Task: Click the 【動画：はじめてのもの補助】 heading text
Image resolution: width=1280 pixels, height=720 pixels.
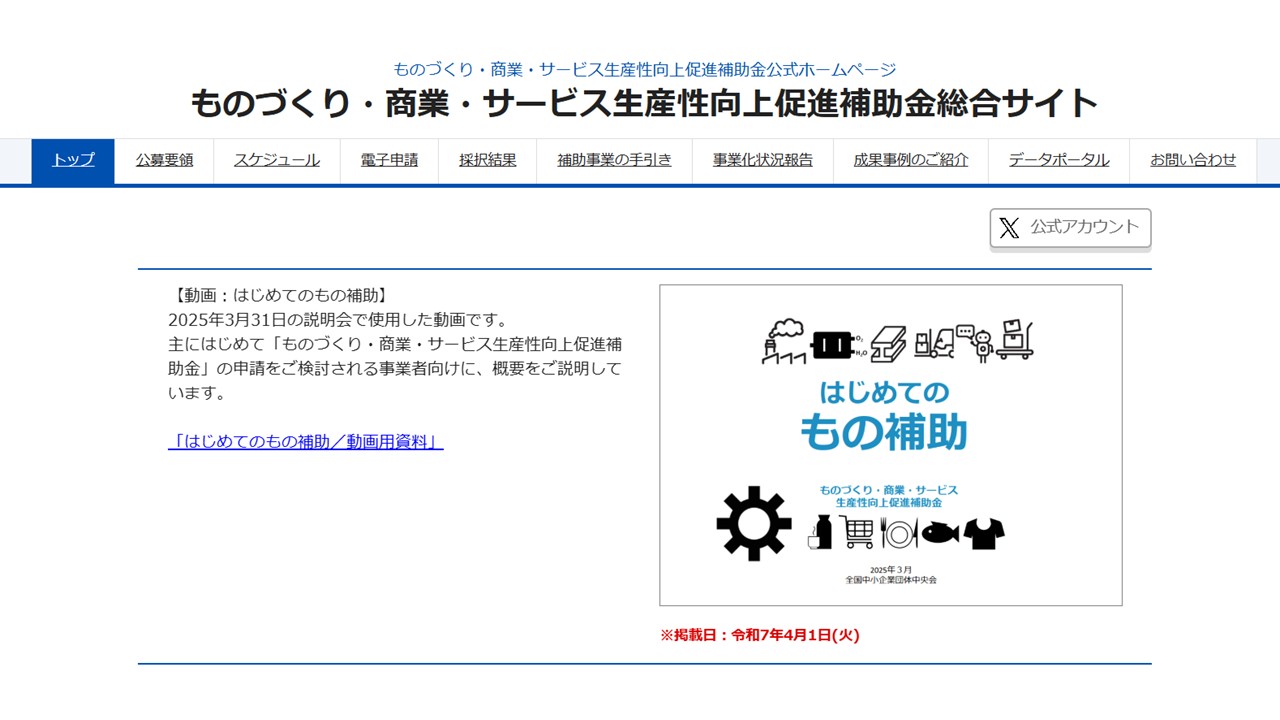Action: click(279, 295)
